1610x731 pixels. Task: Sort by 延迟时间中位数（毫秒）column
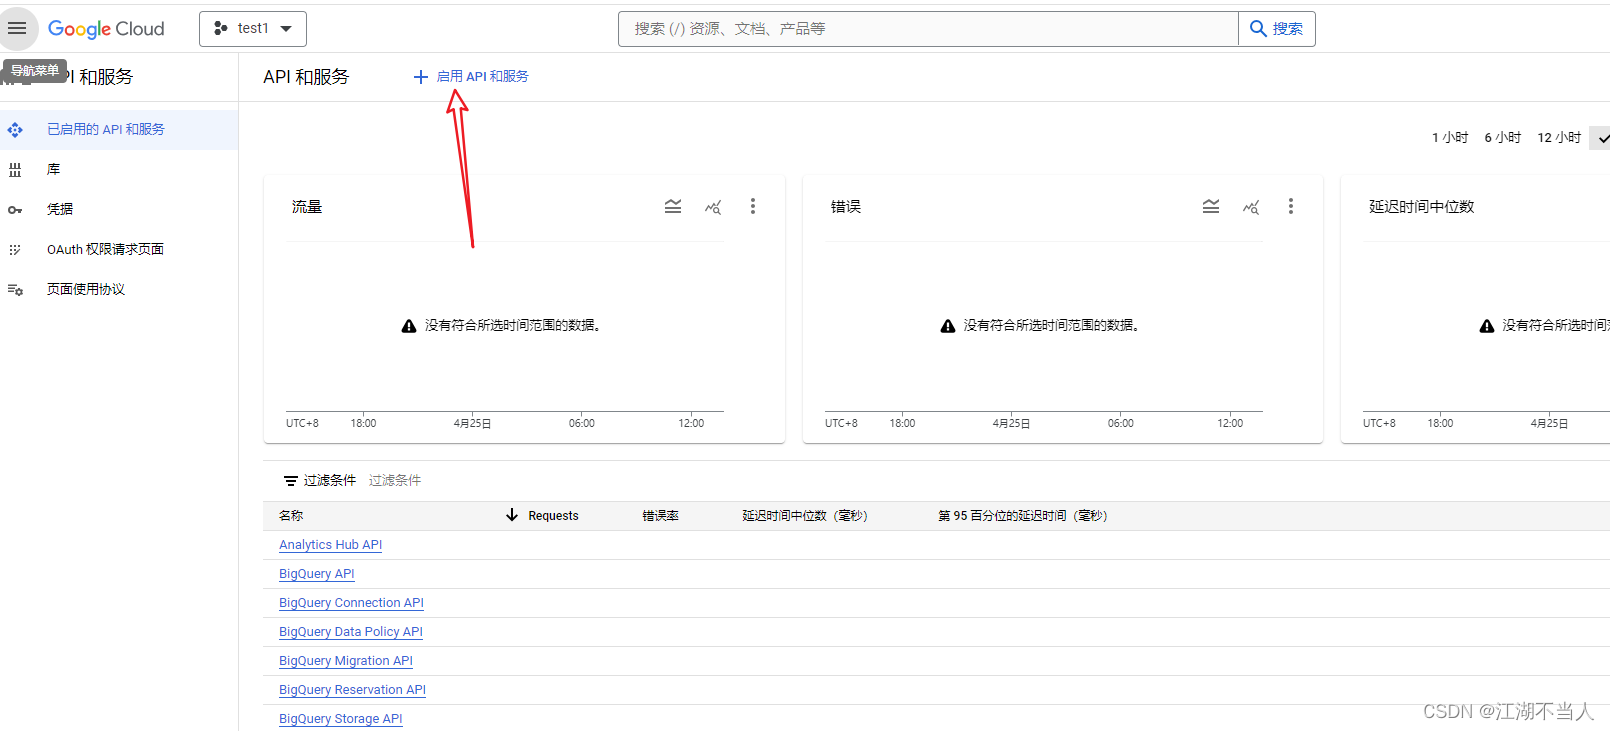[x=805, y=516]
